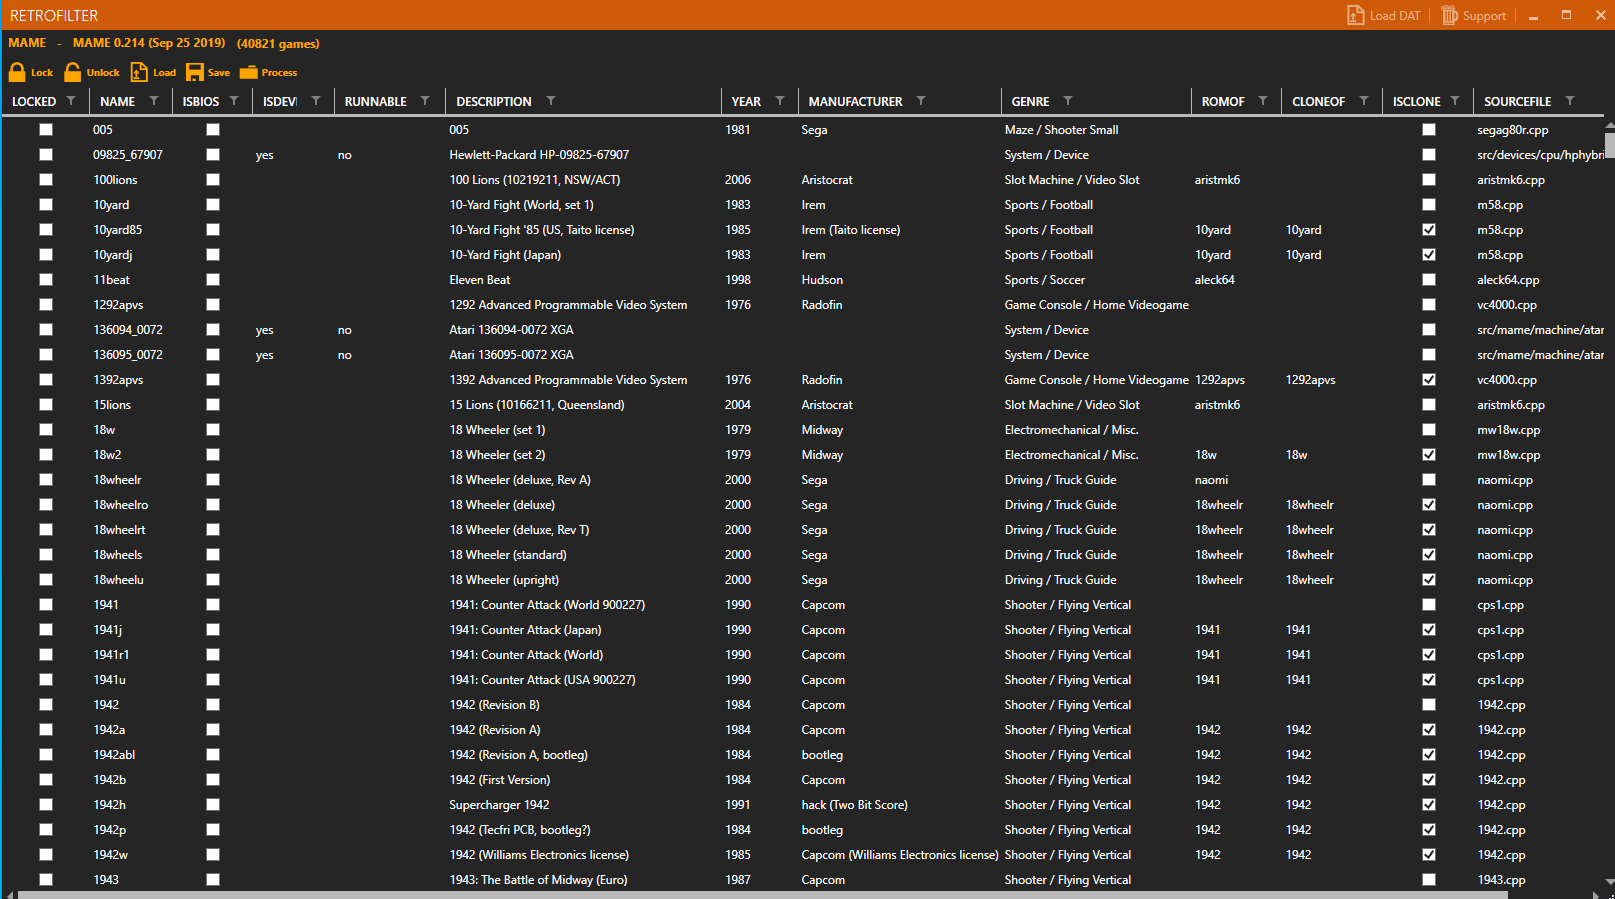
Task: Sort by YEAR column header
Action: tap(746, 102)
